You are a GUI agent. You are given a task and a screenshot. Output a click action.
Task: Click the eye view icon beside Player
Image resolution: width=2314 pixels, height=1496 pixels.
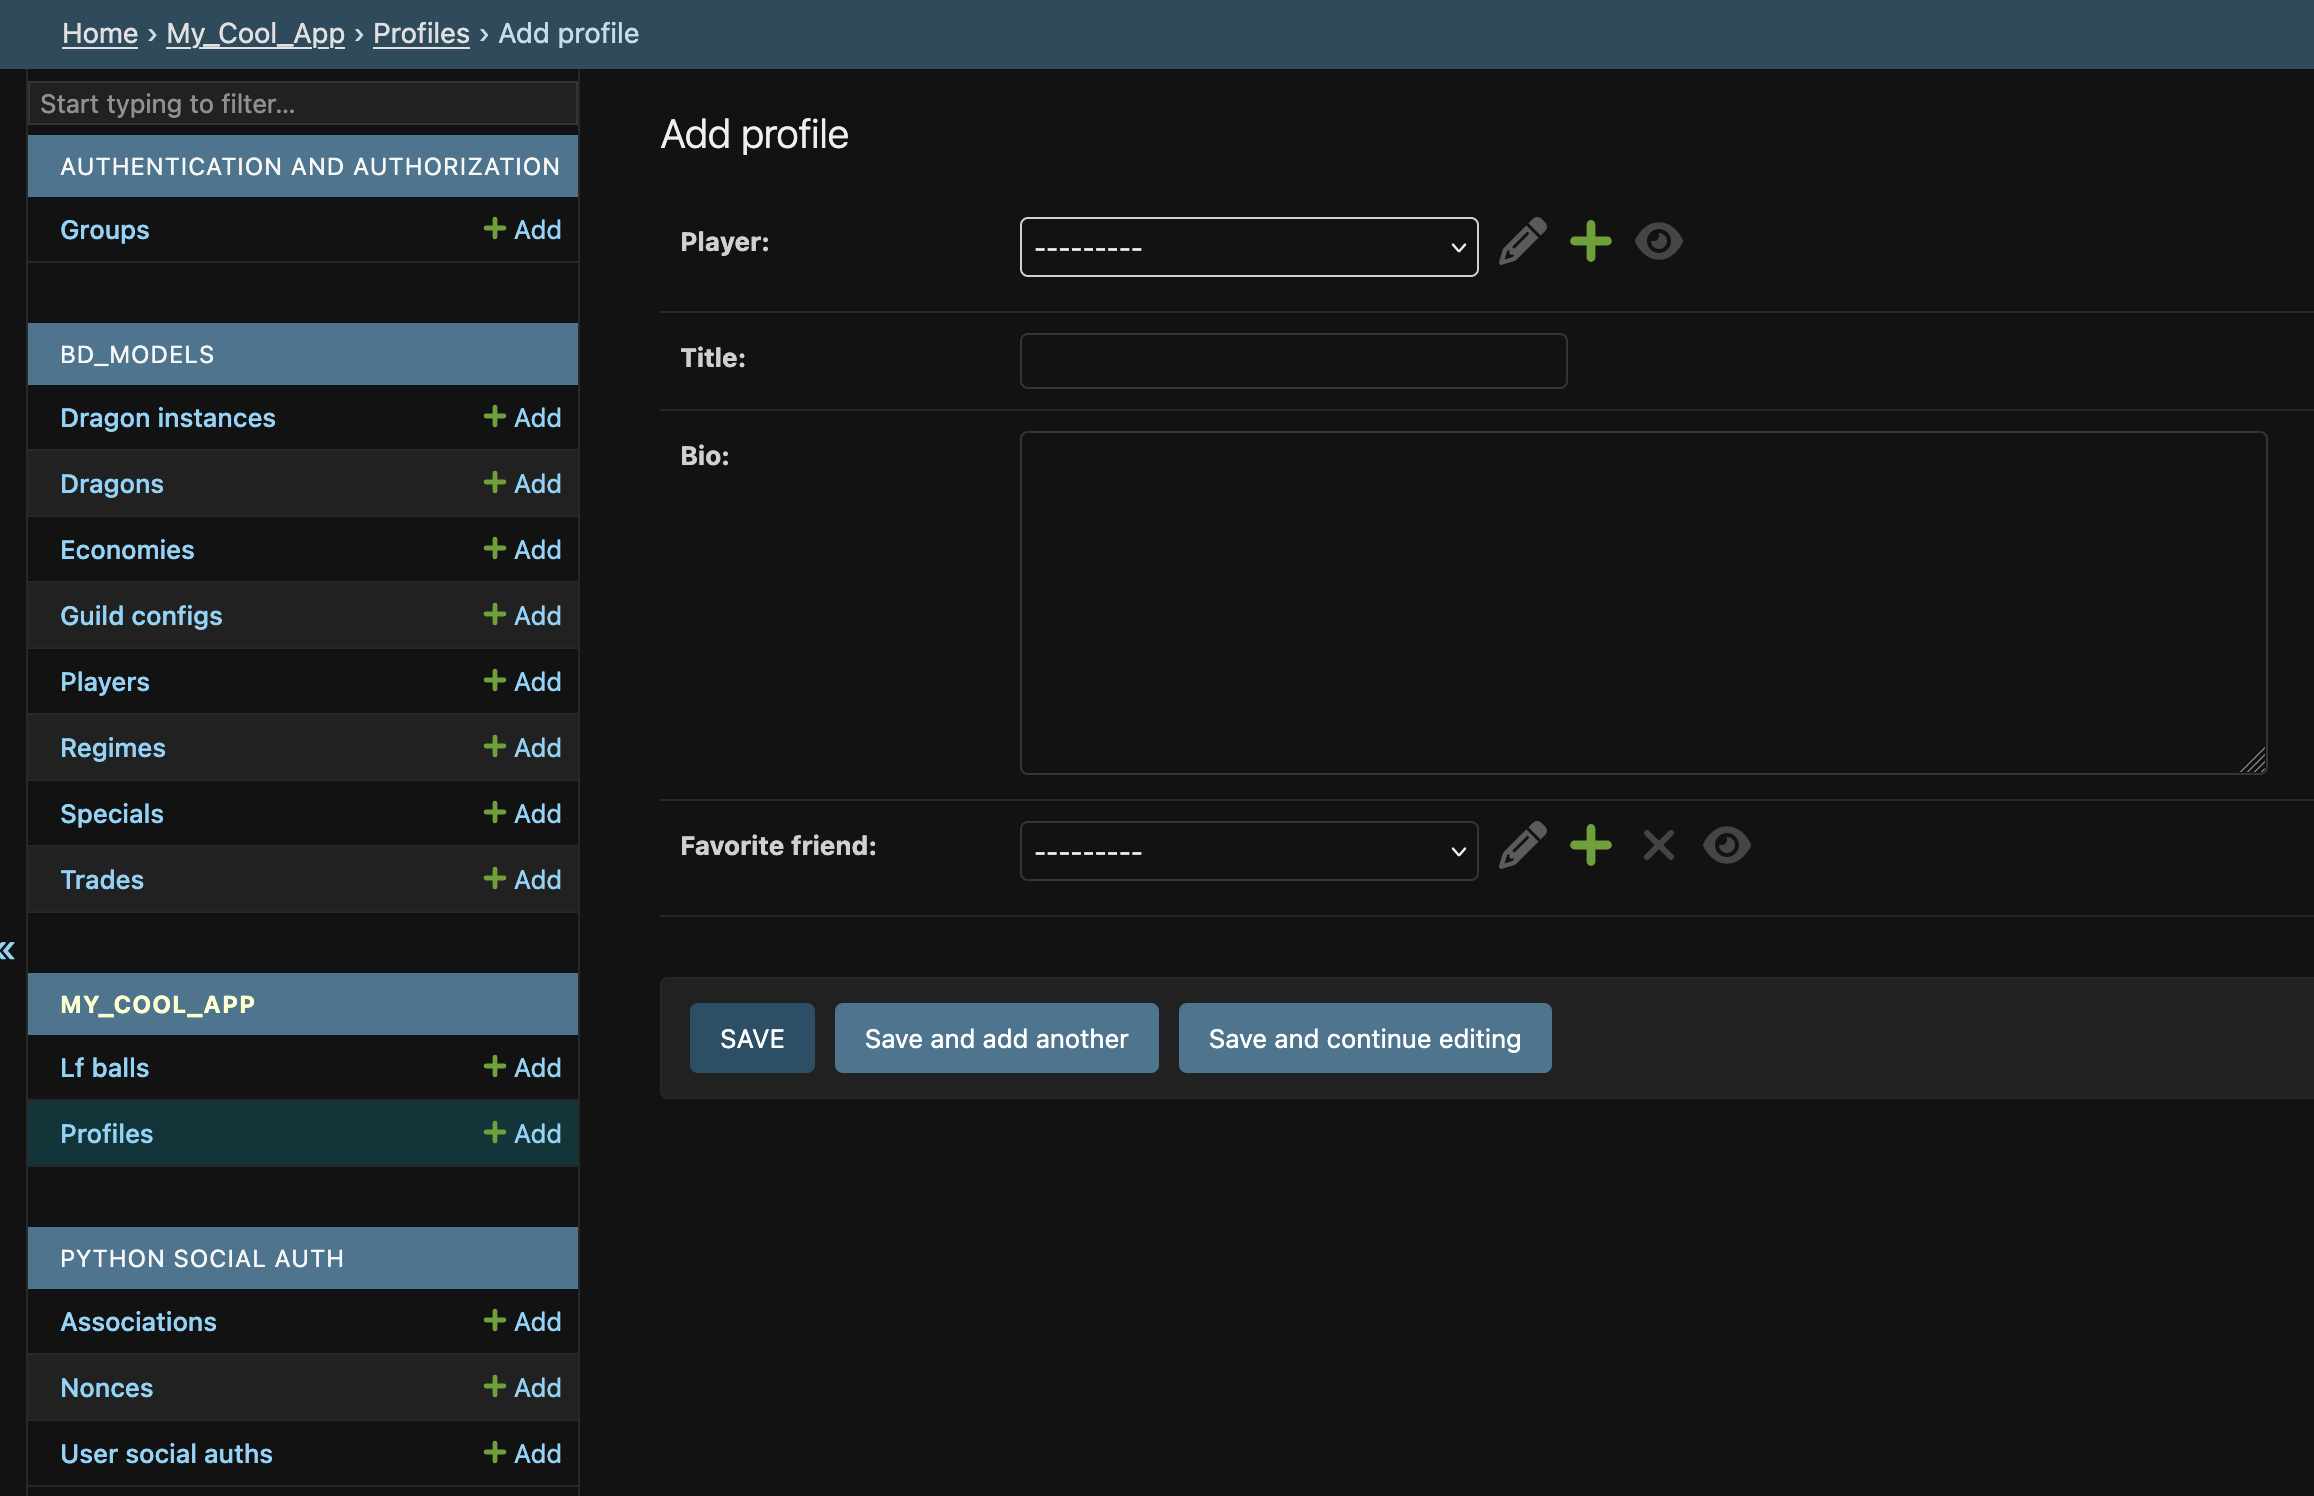pyautogui.click(x=1658, y=242)
